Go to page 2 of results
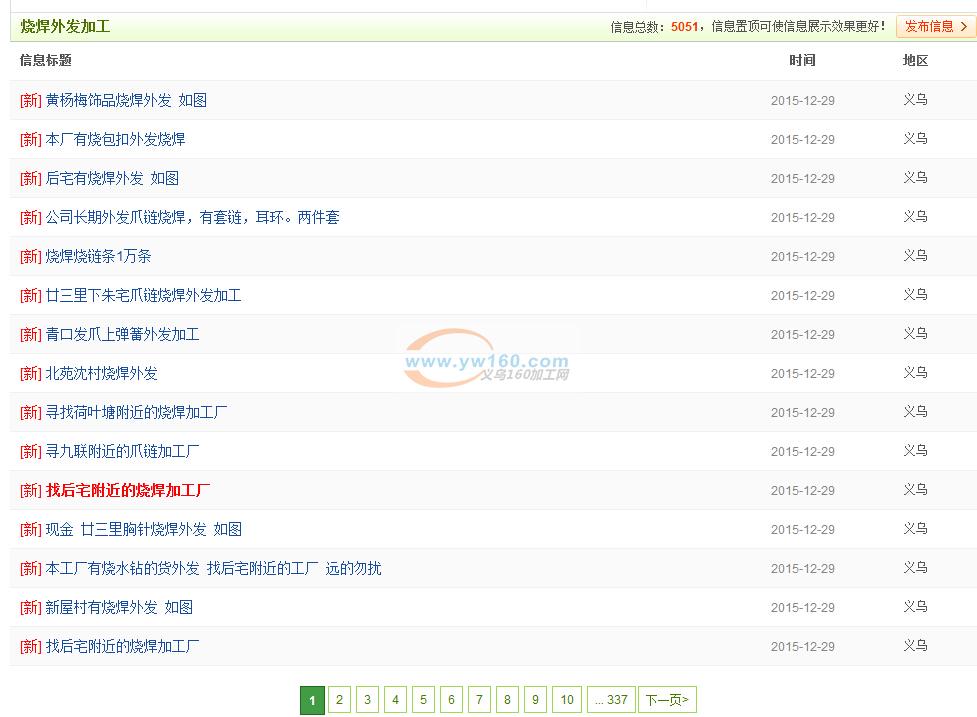Screen dimensions: 977x717 340,700
